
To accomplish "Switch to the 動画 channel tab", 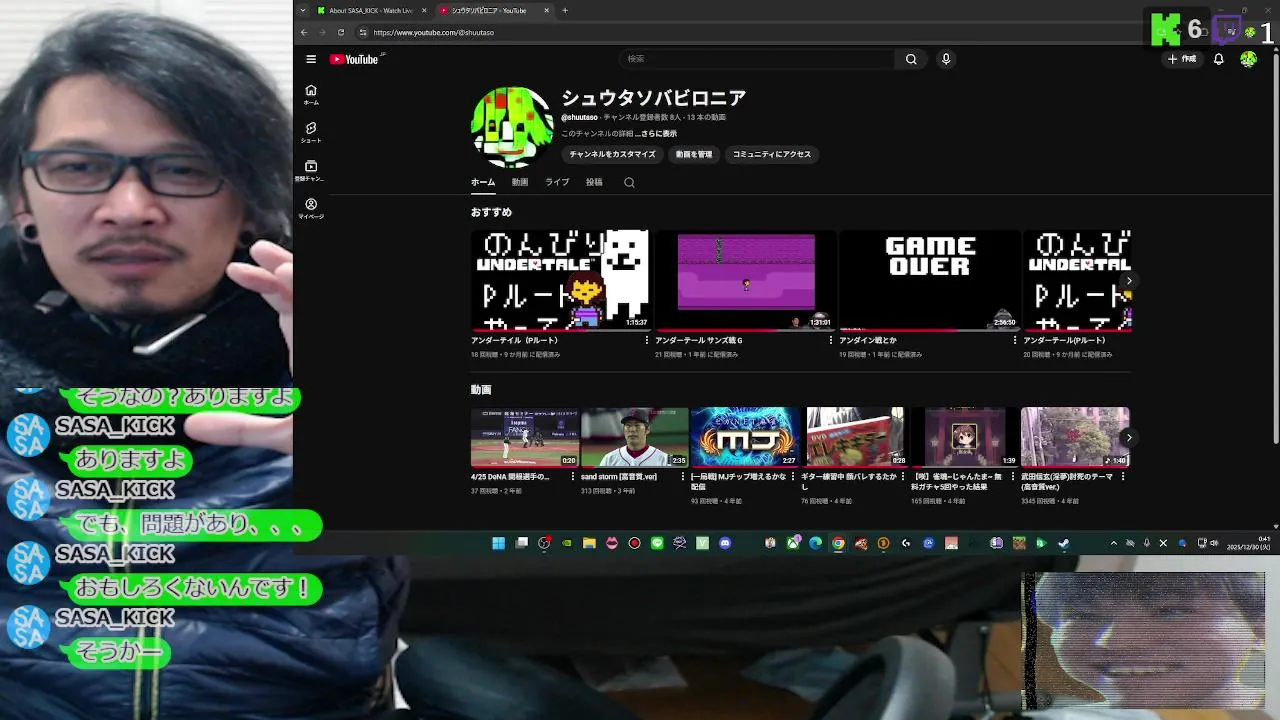I will tap(520, 182).
